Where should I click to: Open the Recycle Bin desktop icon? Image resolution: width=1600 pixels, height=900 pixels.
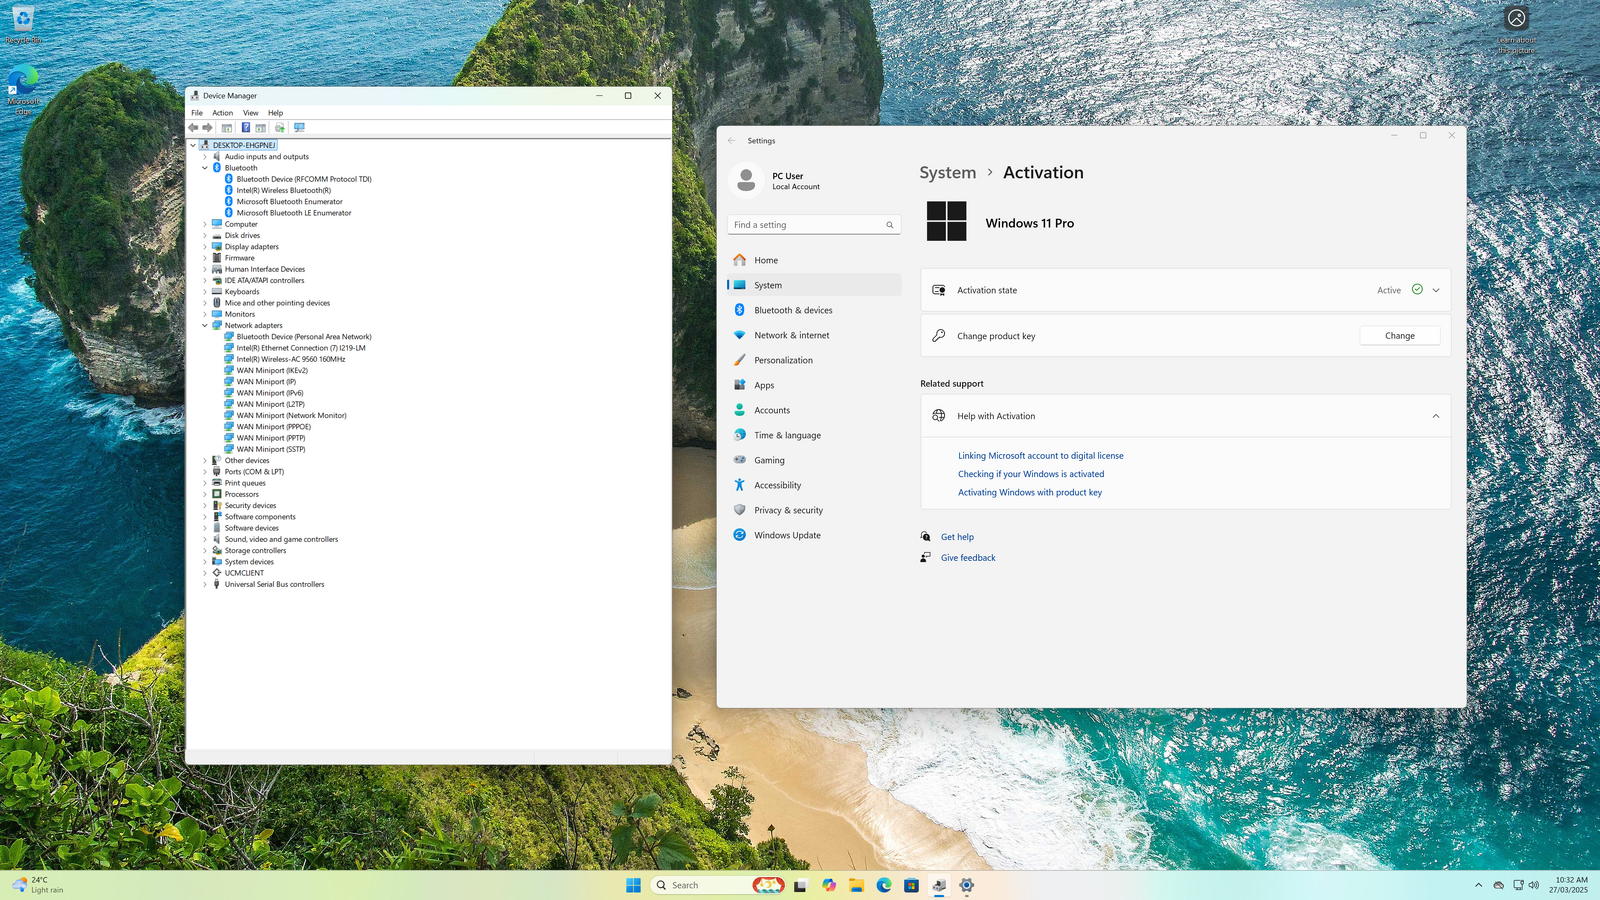pos(23,25)
